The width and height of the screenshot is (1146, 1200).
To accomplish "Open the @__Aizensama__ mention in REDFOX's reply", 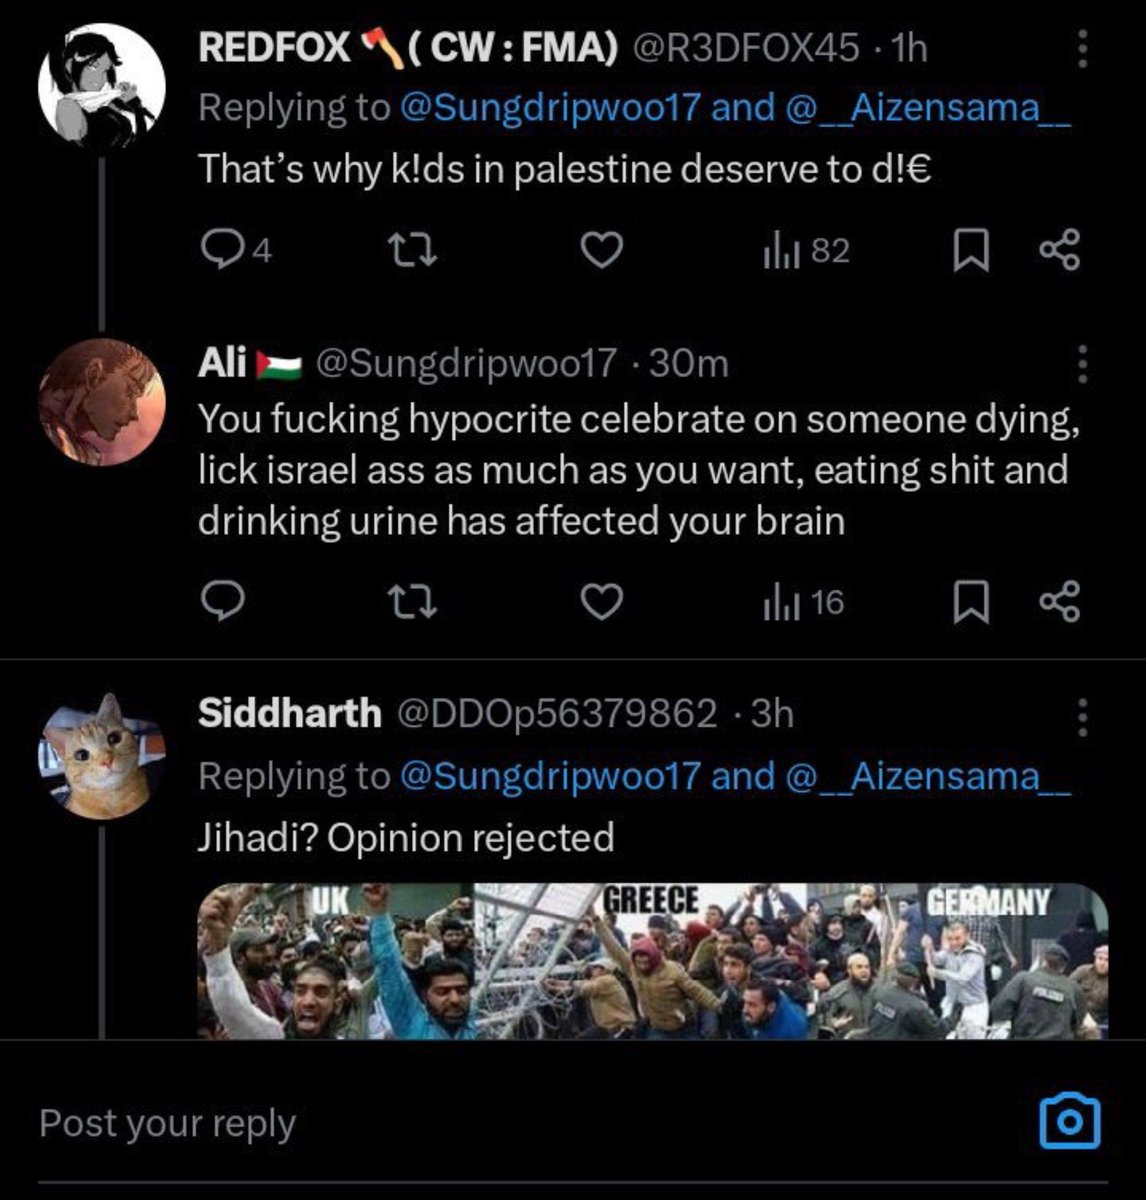I will pos(929,109).
